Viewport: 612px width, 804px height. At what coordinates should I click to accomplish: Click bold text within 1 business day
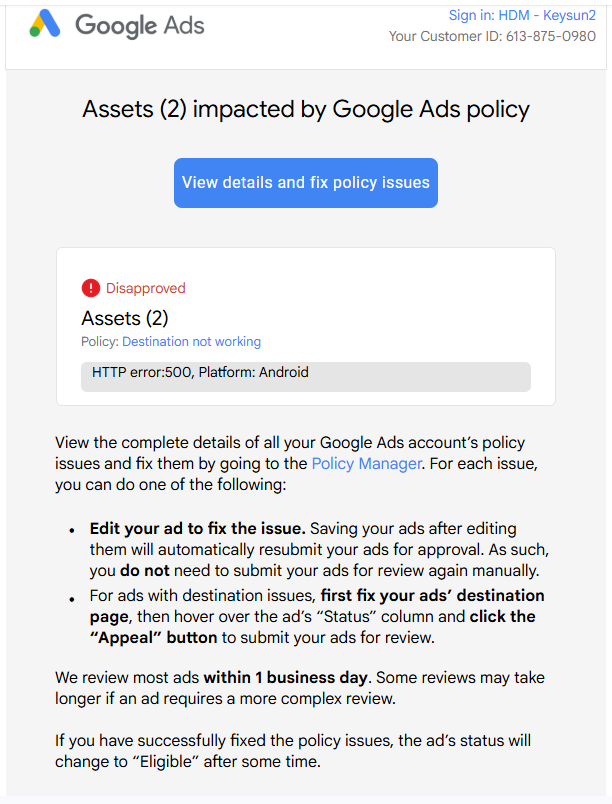point(285,677)
